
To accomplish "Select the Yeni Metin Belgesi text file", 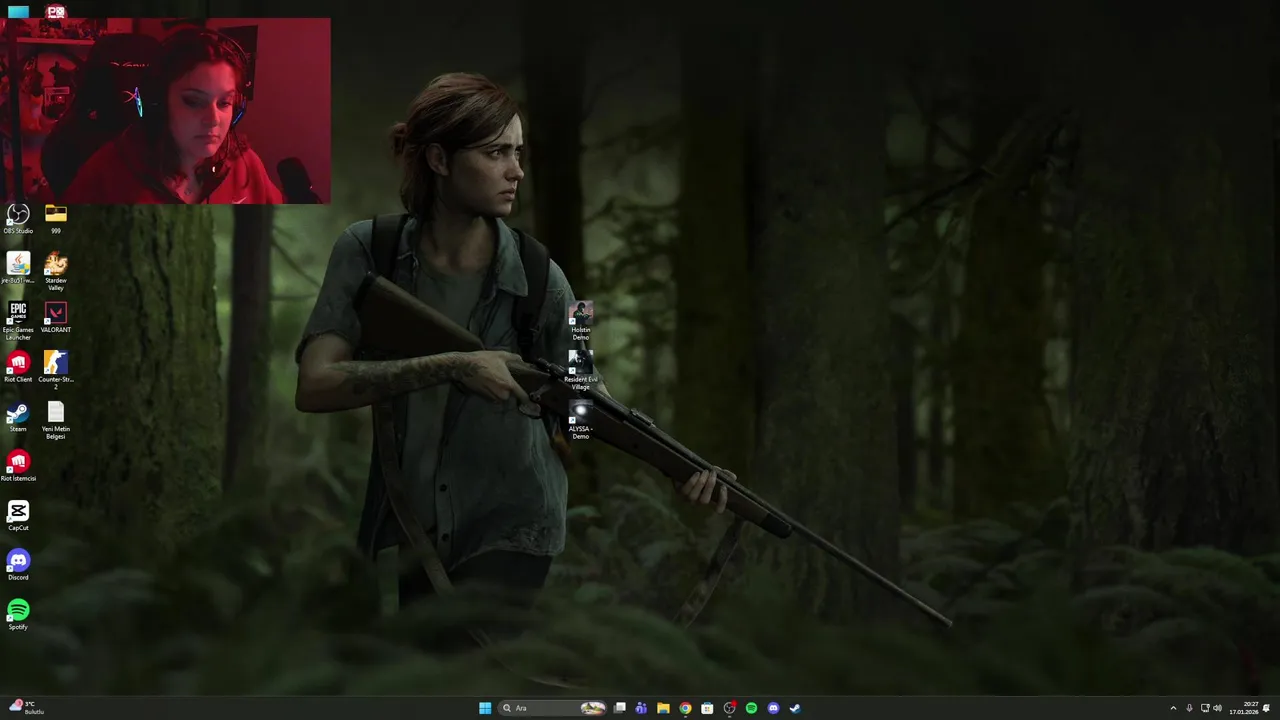I will click(x=56, y=421).
